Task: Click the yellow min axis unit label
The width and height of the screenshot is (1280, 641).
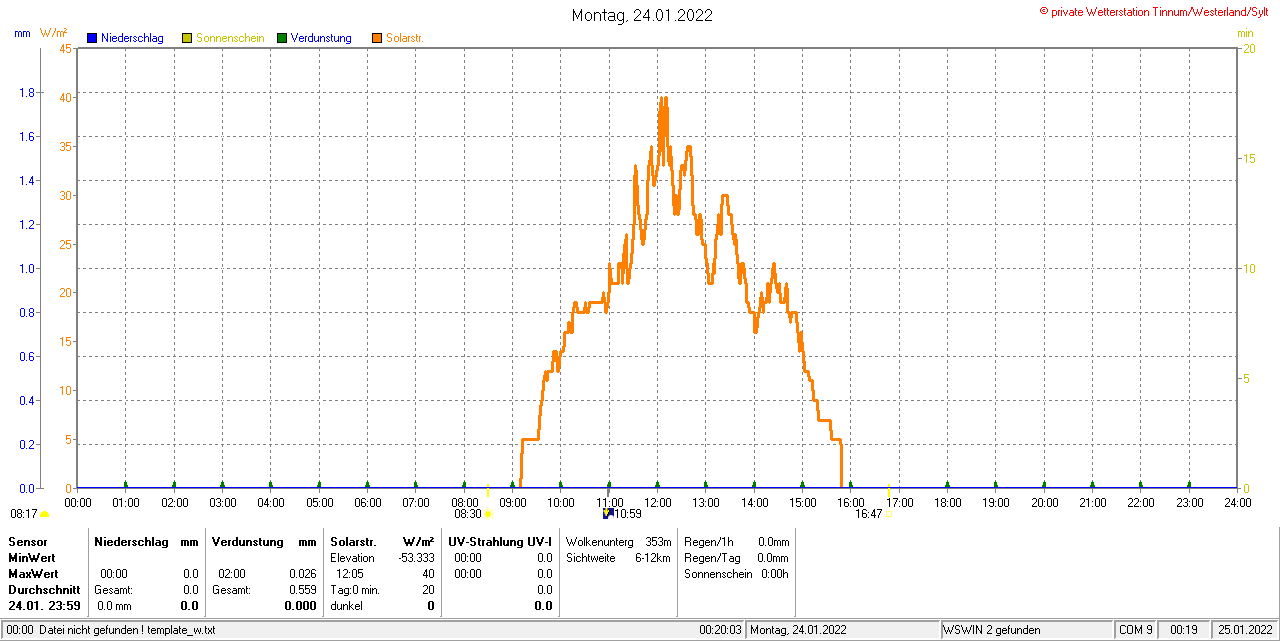Action: point(1245,33)
